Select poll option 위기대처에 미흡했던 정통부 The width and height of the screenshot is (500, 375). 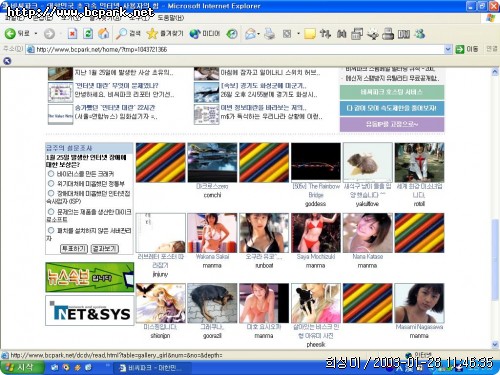pyautogui.click(x=51, y=183)
